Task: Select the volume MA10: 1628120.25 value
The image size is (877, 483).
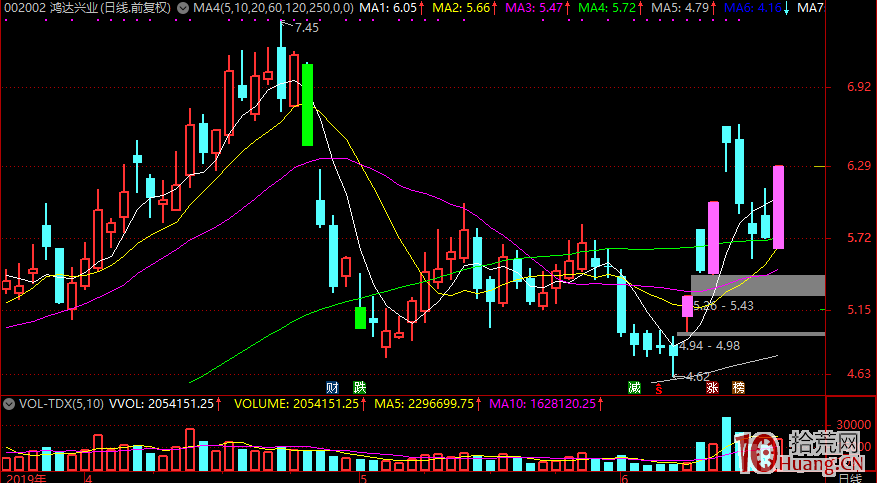Action: point(543,403)
